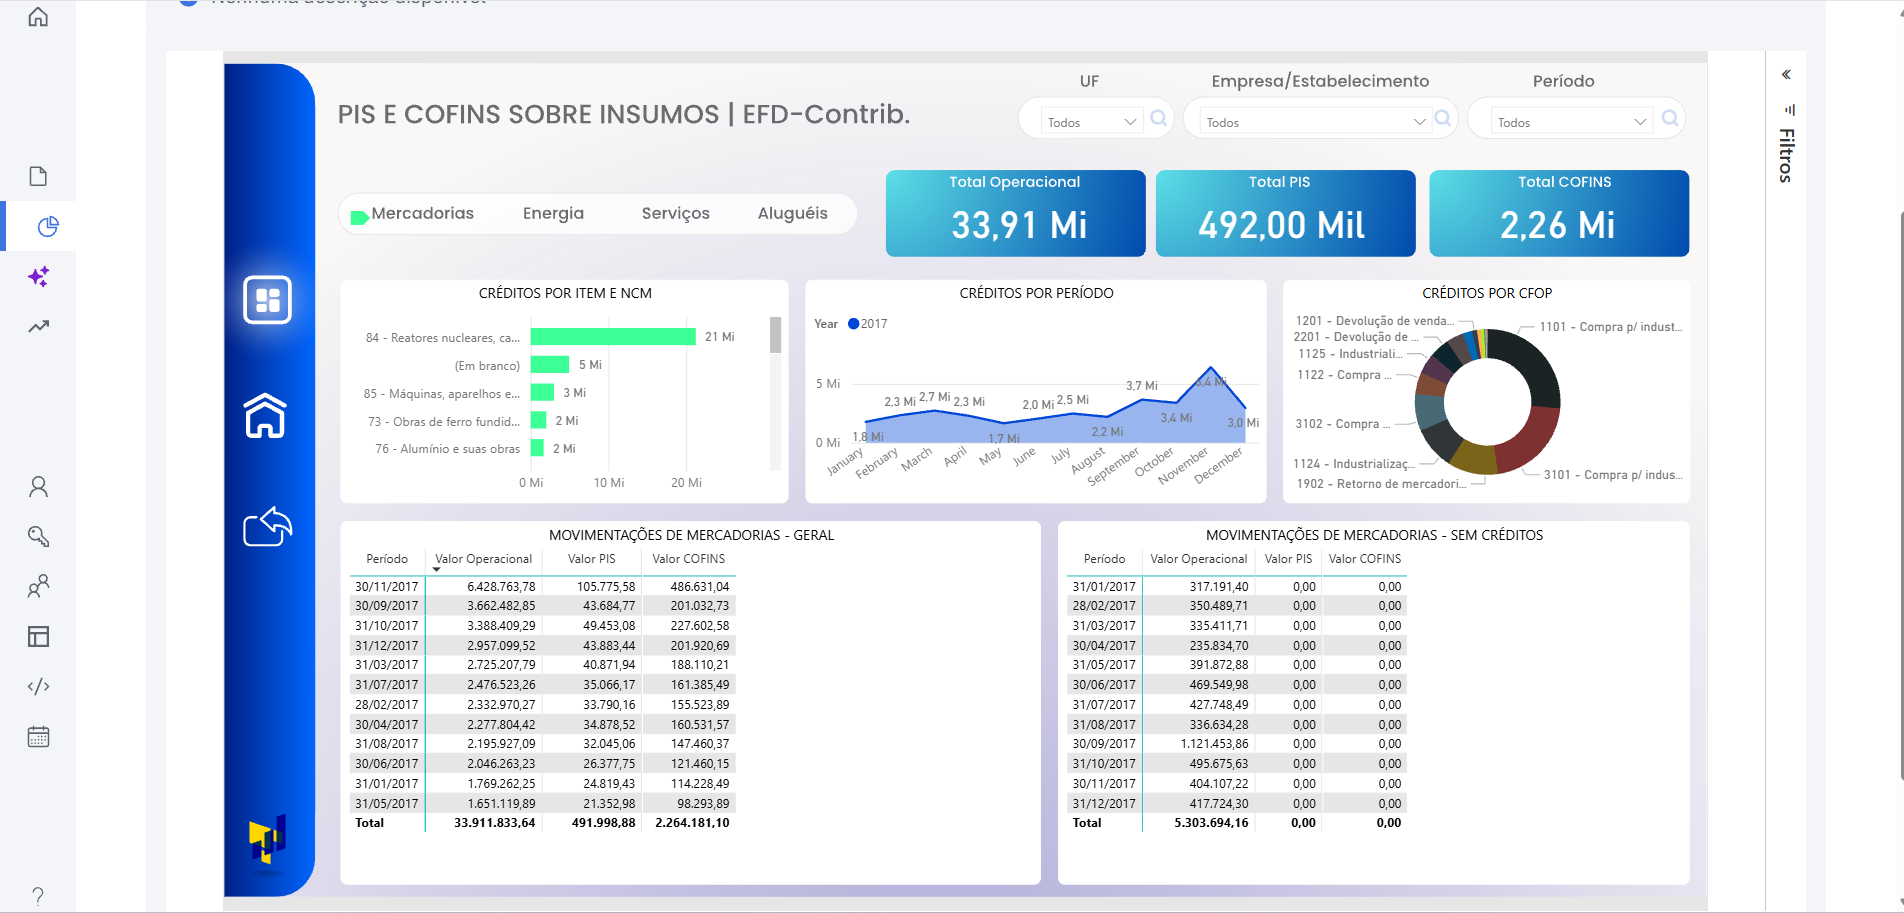Screen dimensions: 1904x913
Task: Click the Créditos por Item scrollbar
Action: click(775, 336)
